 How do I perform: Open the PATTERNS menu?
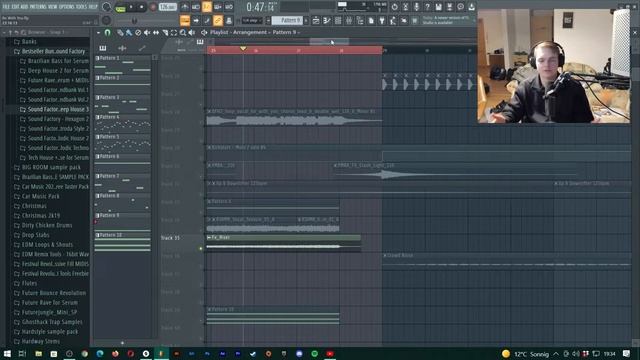pyautogui.click(x=38, y=7)
